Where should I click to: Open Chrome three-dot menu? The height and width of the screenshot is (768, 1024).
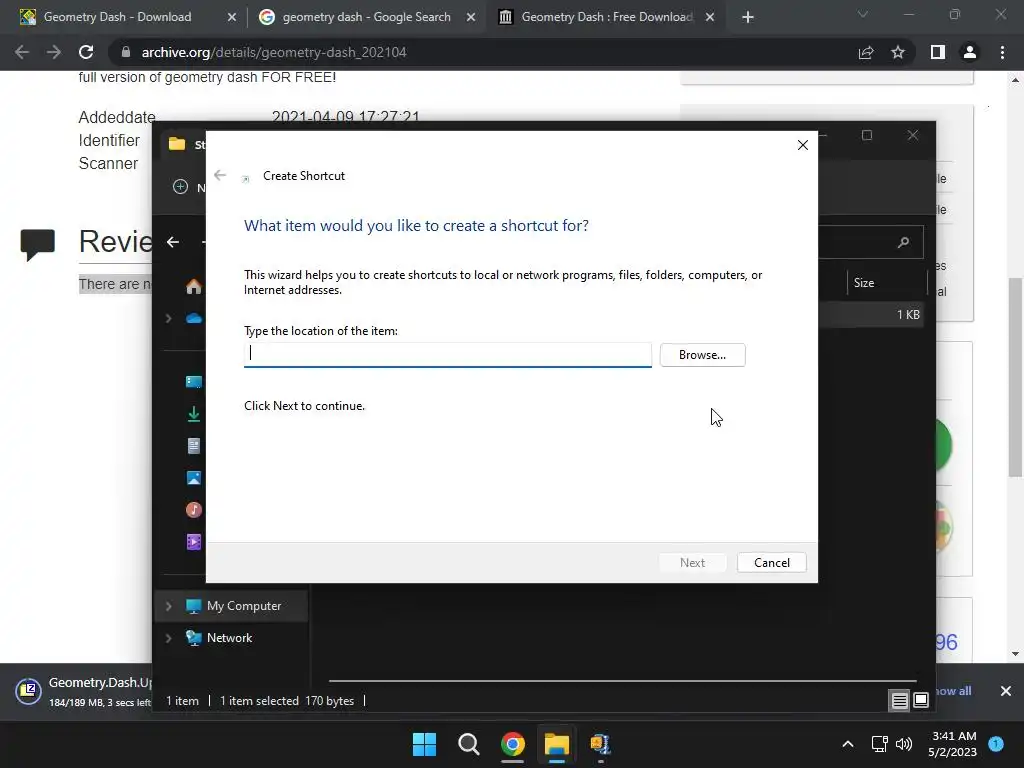click(1002, 52)
